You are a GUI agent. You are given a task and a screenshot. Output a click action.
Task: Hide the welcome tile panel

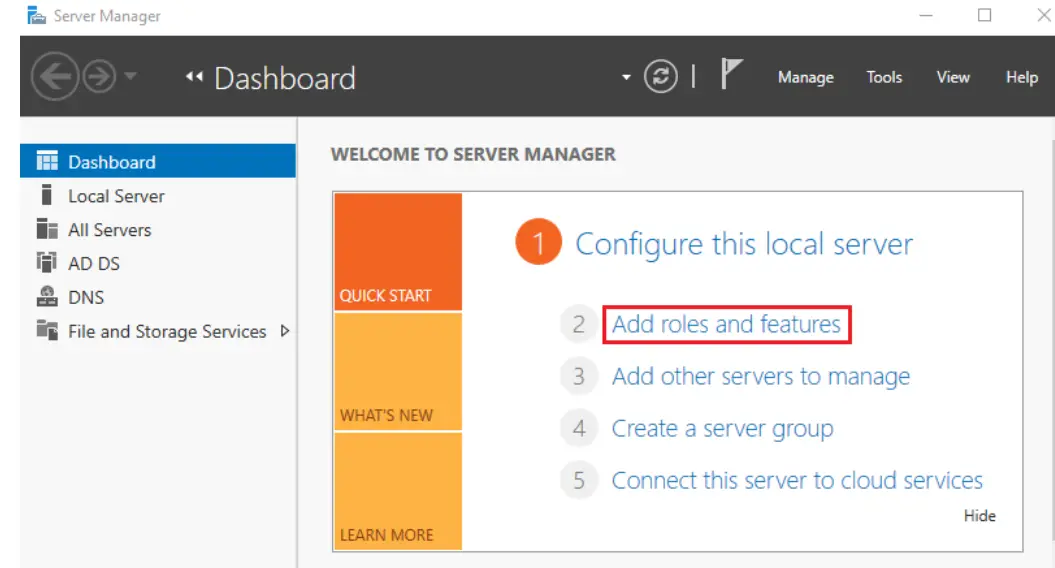tap(980, 516)
